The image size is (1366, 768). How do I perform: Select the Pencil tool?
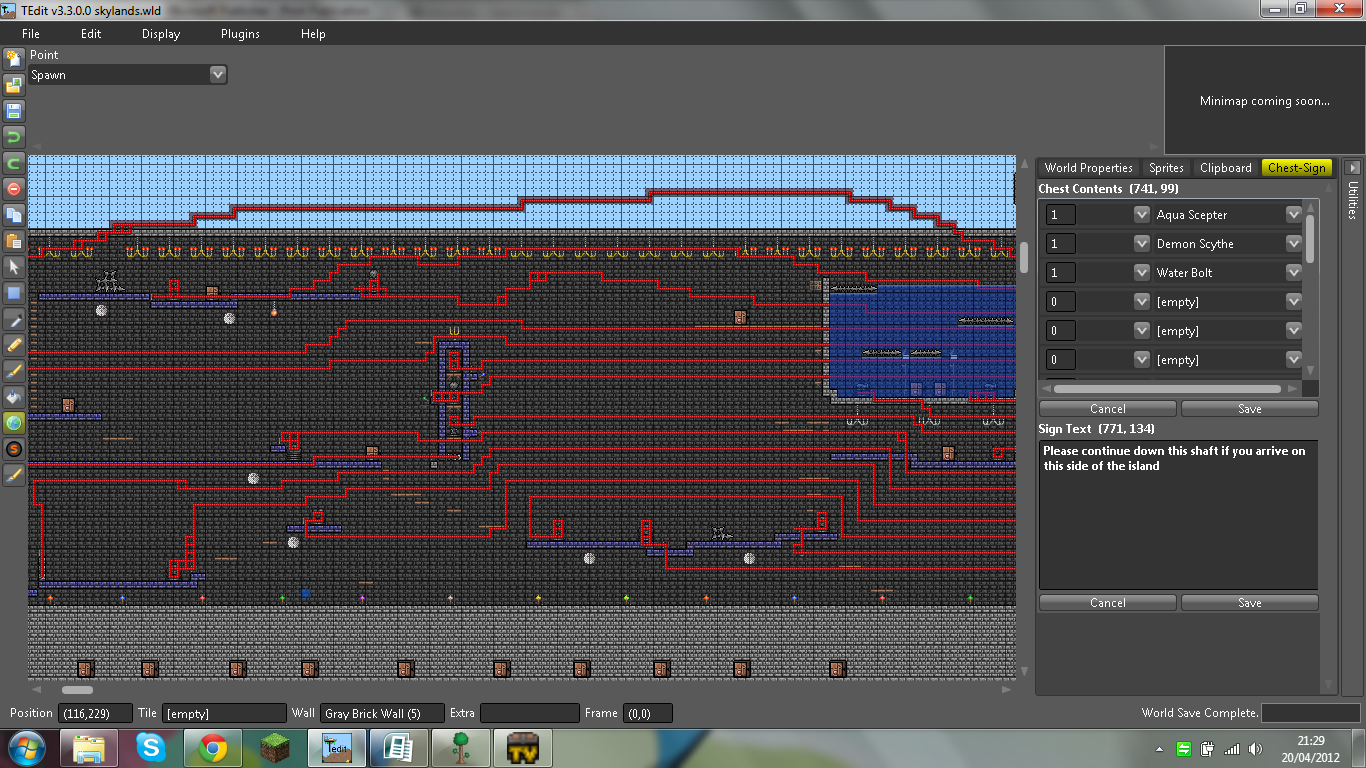(14, 345)
